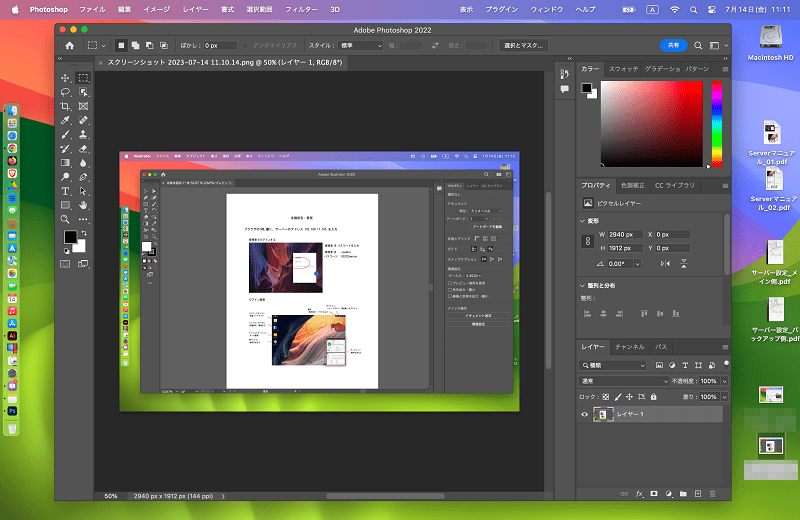Image resolution: width=800 pixels, height=520 pixels.
Task: Select the Blur tool
Action: pos(83,163)
